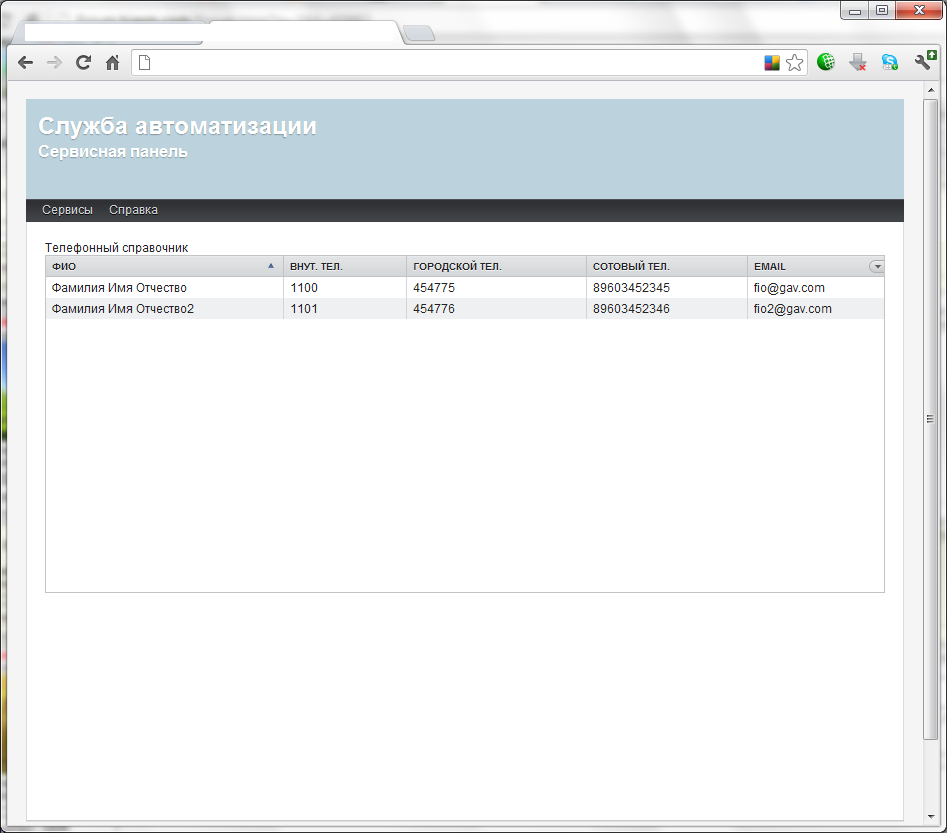Click the green globe extension icon
This screenshot has height=833, width=947.
[x=826, y=62]
